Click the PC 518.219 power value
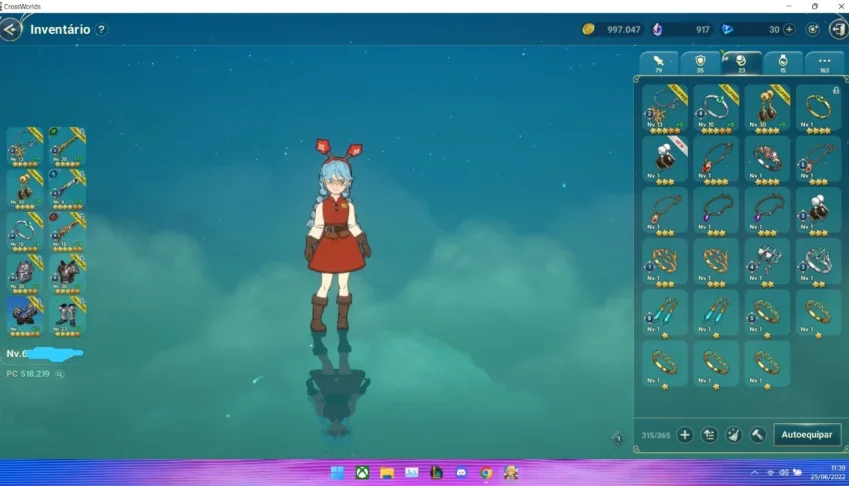The height and width of the screenshot is (486, 849). pyautogui.click(x=28, y=374)
